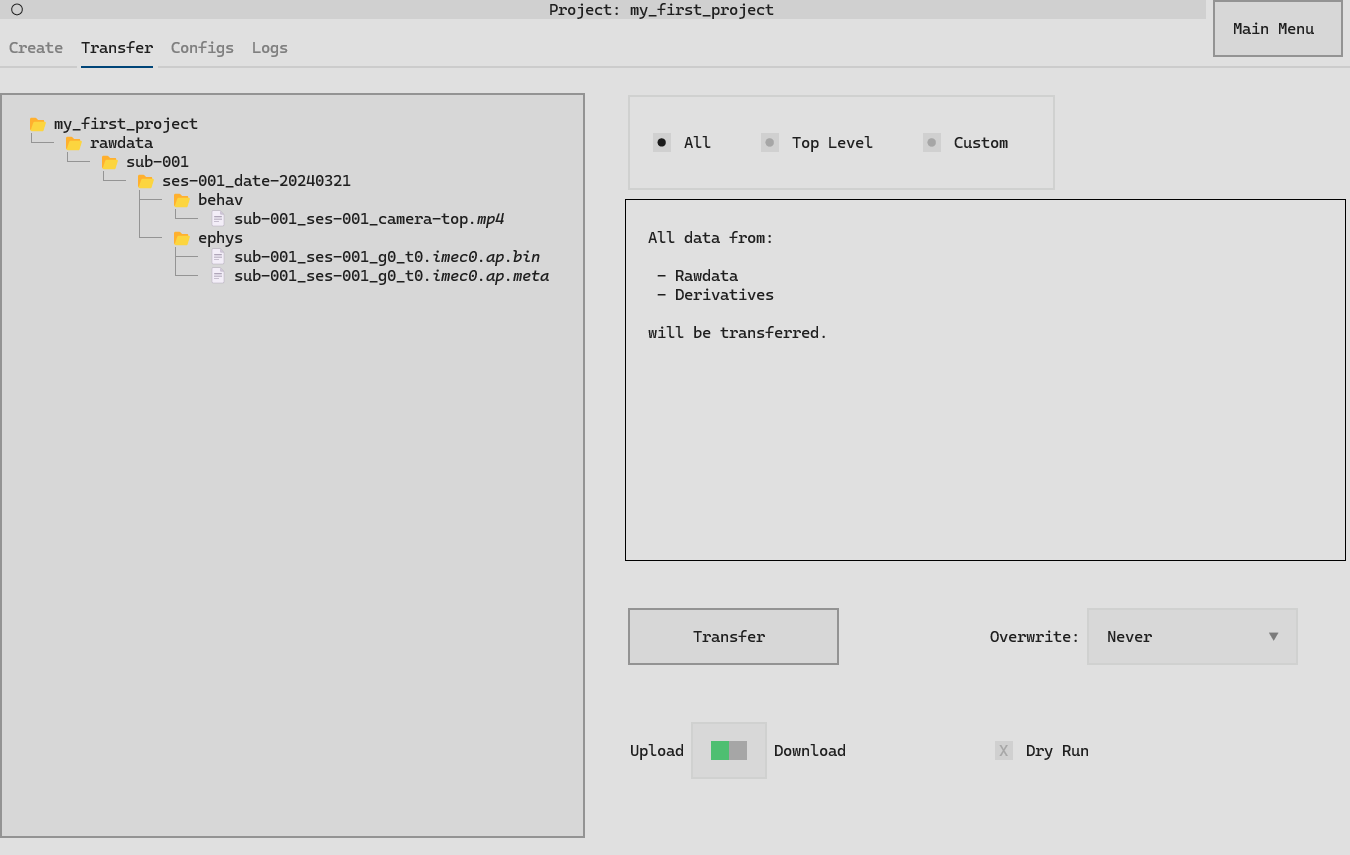The height and width of the screenshot is (855, 1350).
Task: Open the Overwrite dropdown showing Never
Action: tap(1192, 637)
